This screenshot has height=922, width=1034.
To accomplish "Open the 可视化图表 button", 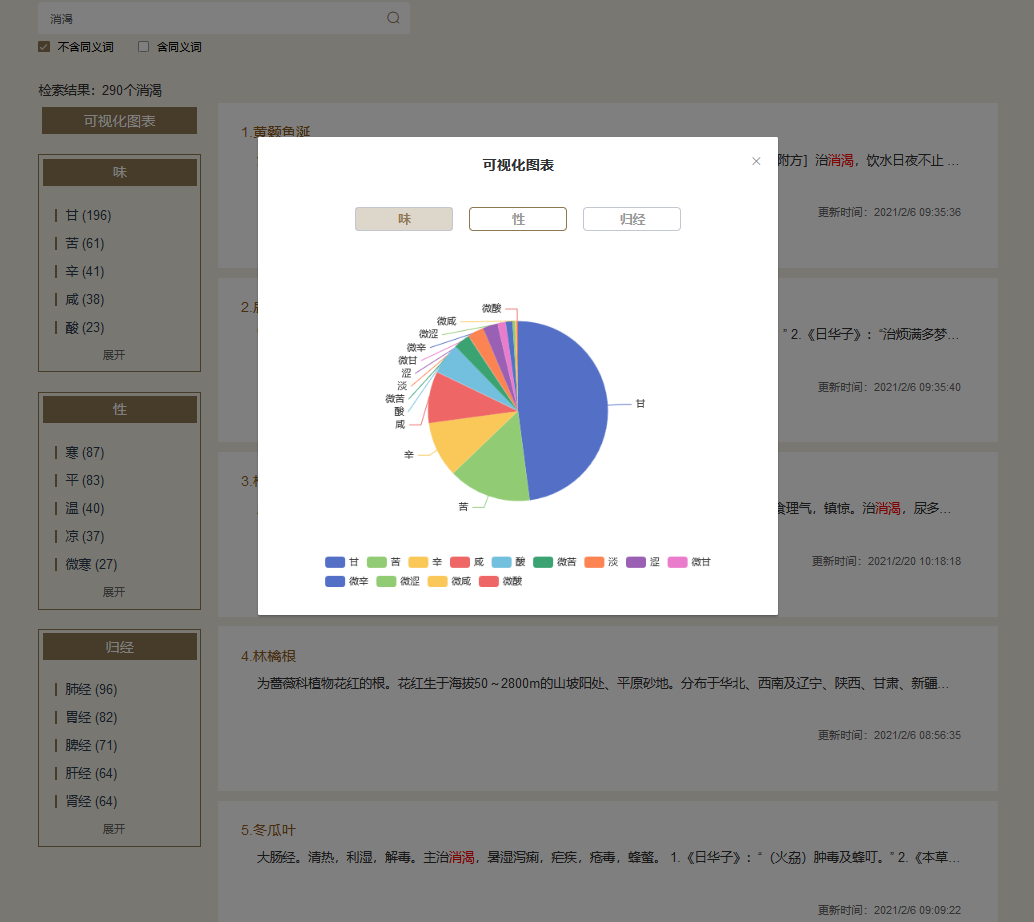I will click(119, 121).
